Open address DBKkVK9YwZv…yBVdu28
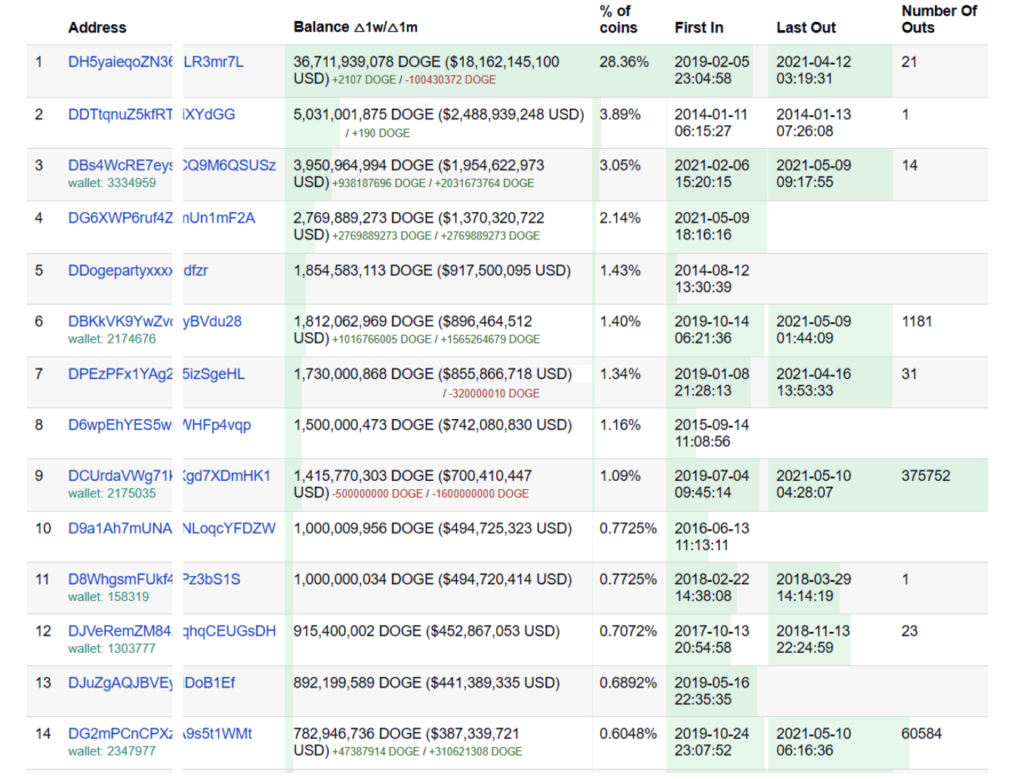This screenshot has width=1024, height=779. click(x=155, y=321)
